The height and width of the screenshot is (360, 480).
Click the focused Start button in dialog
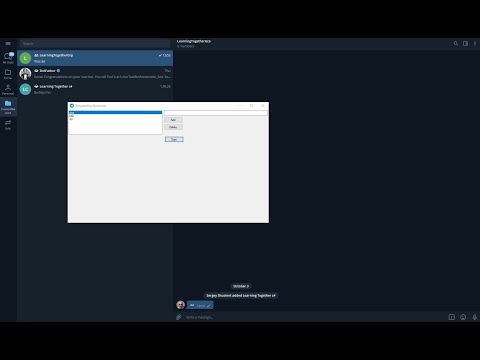click(174, 139)
